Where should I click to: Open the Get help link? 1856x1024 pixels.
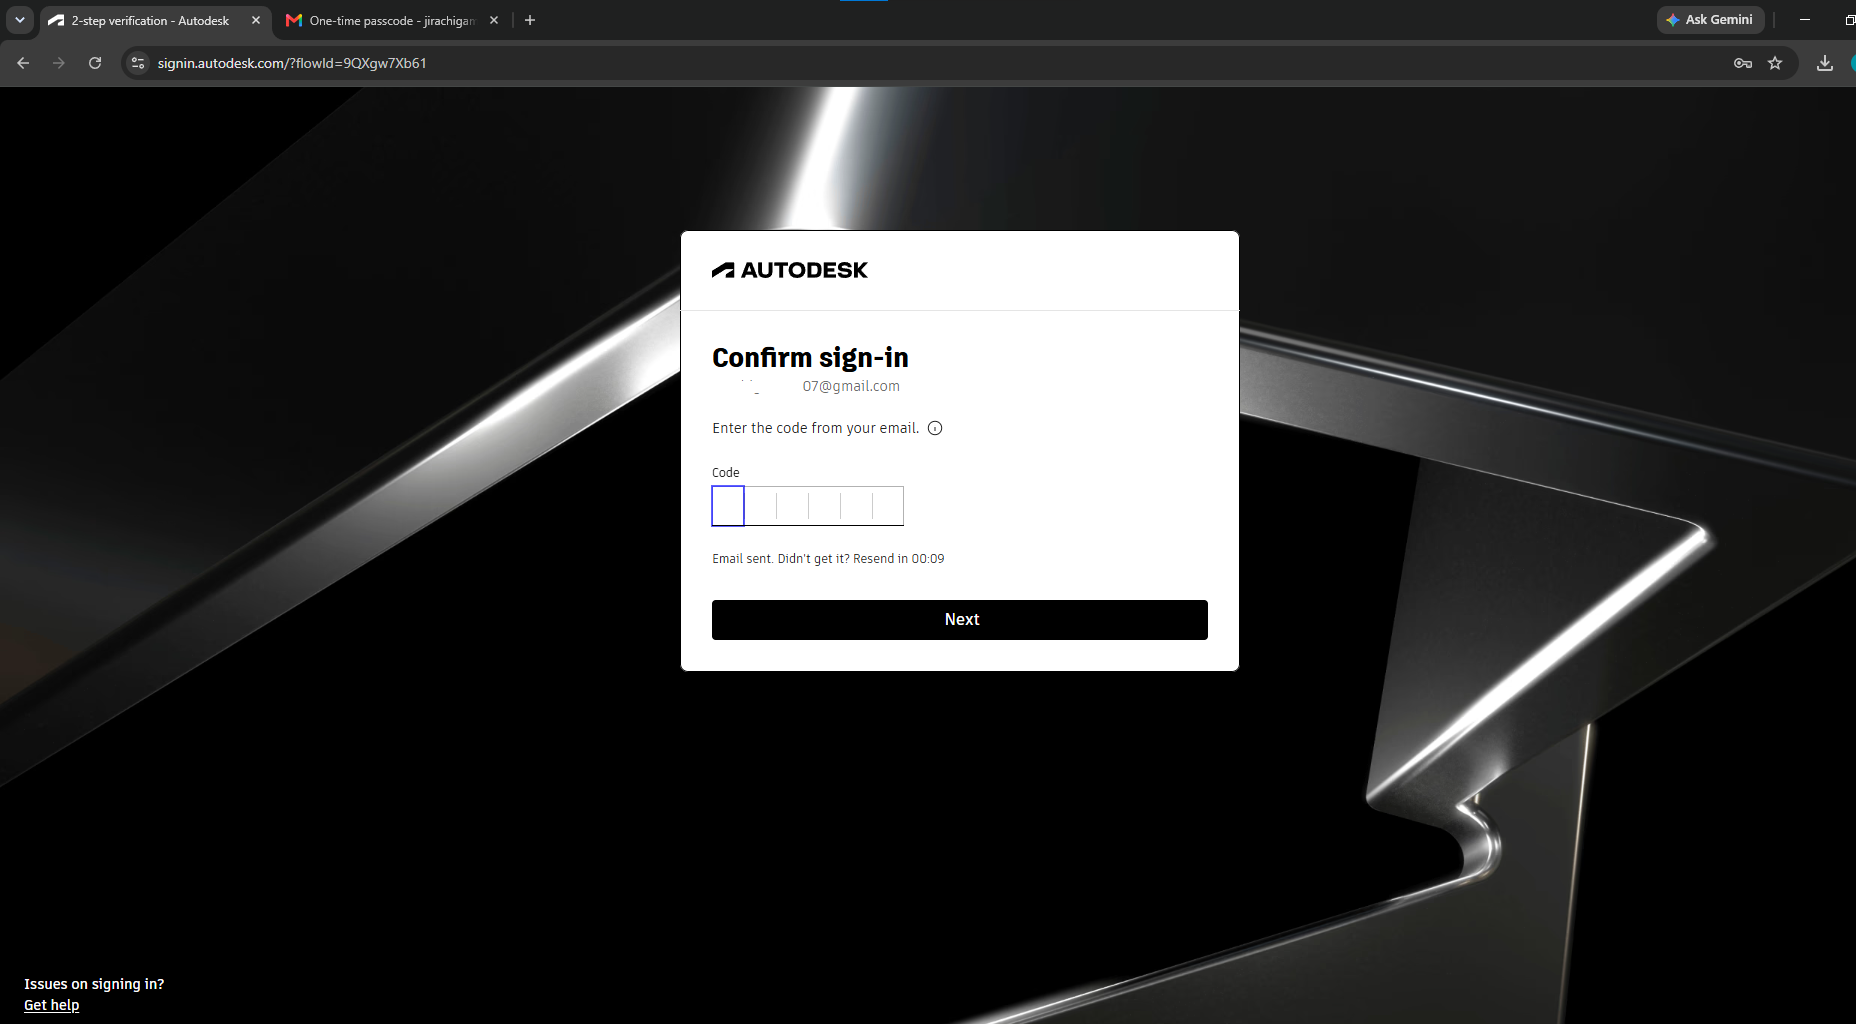(51, 1005)
